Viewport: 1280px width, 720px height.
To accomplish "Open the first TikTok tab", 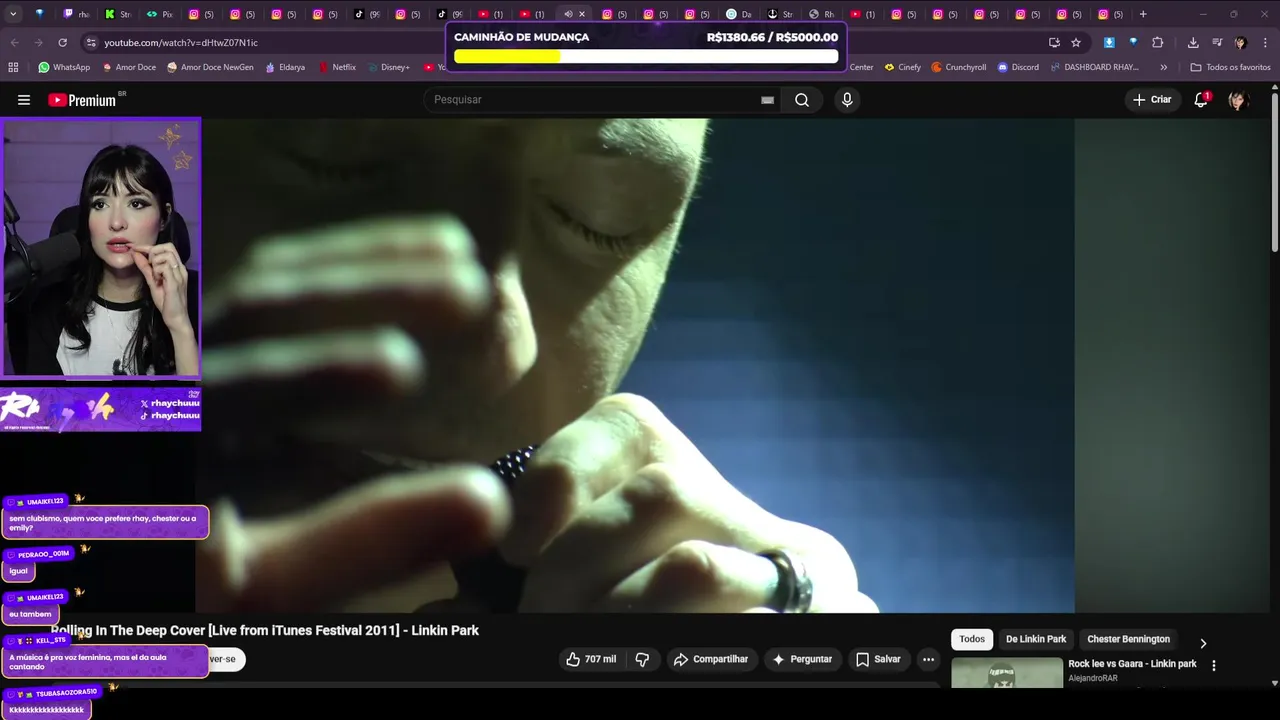I will [367, 14].
